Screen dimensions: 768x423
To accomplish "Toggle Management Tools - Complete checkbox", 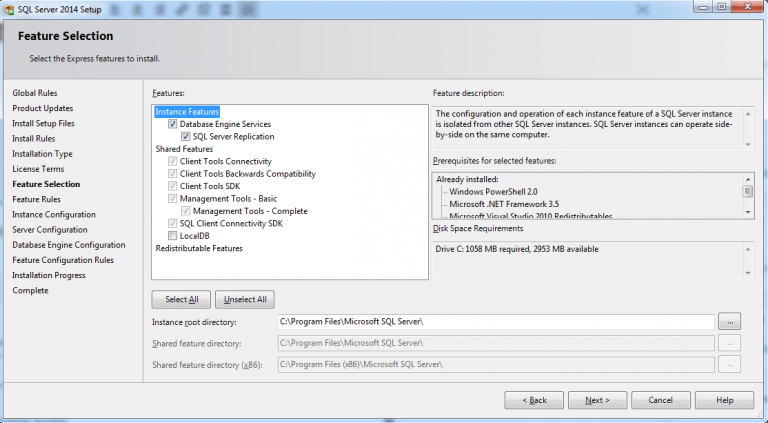I will pyautogui.click(x=186, y=211).
